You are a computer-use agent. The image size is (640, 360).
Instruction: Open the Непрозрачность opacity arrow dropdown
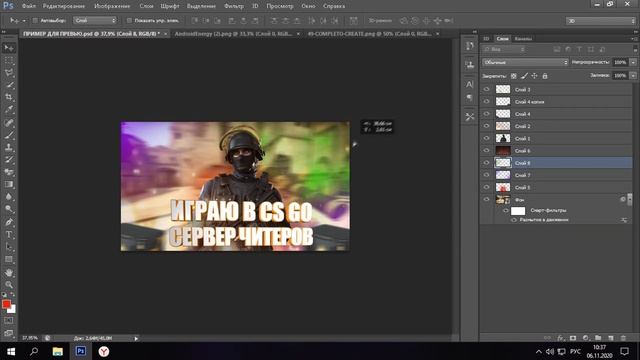pos(633,62)
